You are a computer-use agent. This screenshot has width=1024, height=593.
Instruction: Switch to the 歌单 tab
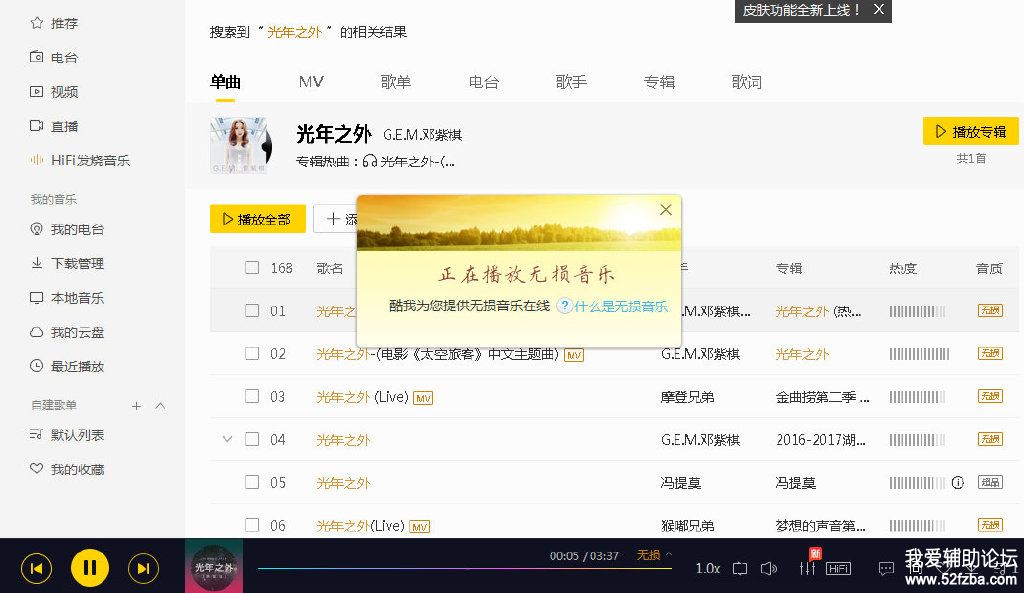click(396, 82)
